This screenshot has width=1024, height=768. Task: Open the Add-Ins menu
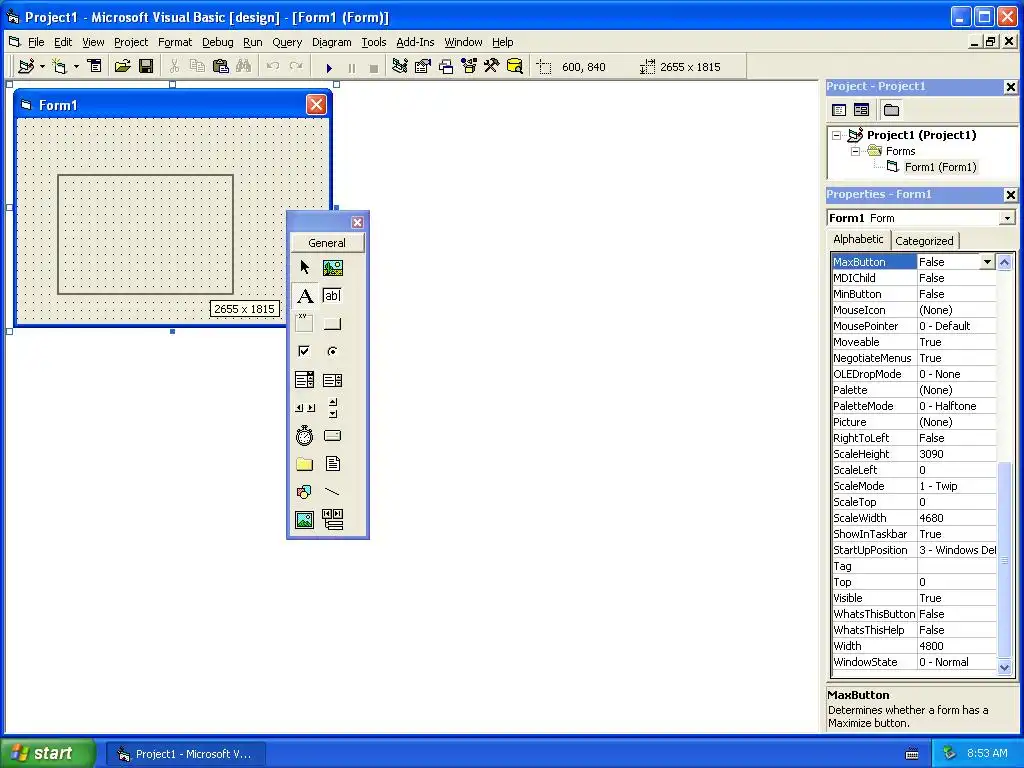pyautogui.click(x=415, y=42)
